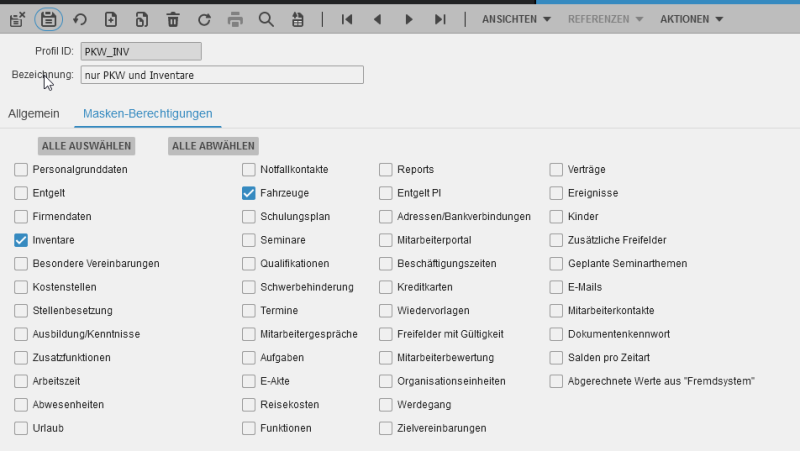The width and height of the screenshot is (800, 451).
Task: Open the AKTIONEN dropdown menu
Action: click(x=691, y=19)
